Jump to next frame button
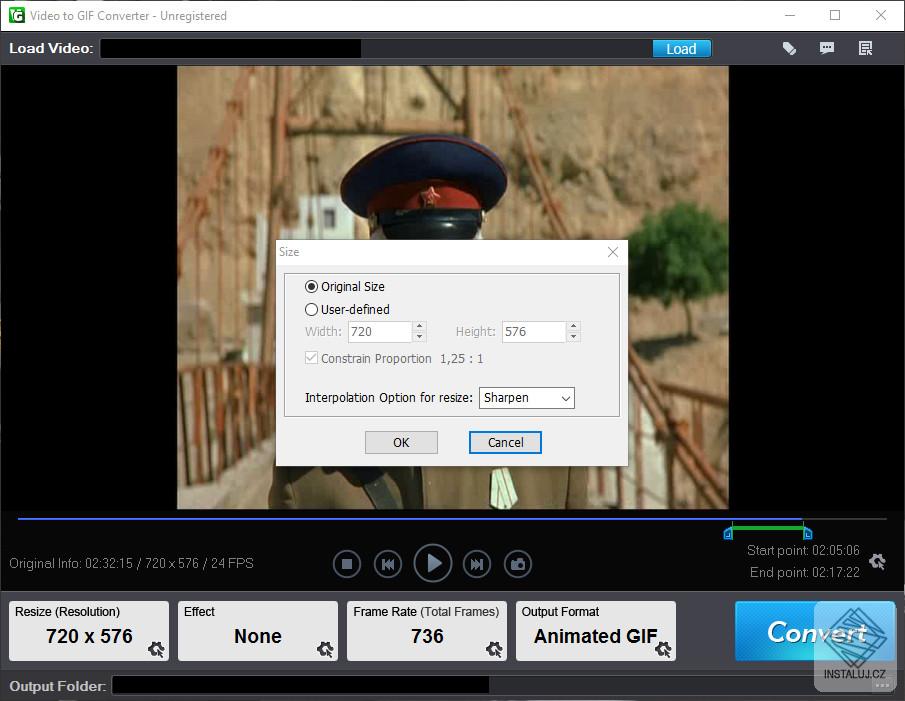The width and height of the screenshot is (905, 701). click(x=477, y=564)
